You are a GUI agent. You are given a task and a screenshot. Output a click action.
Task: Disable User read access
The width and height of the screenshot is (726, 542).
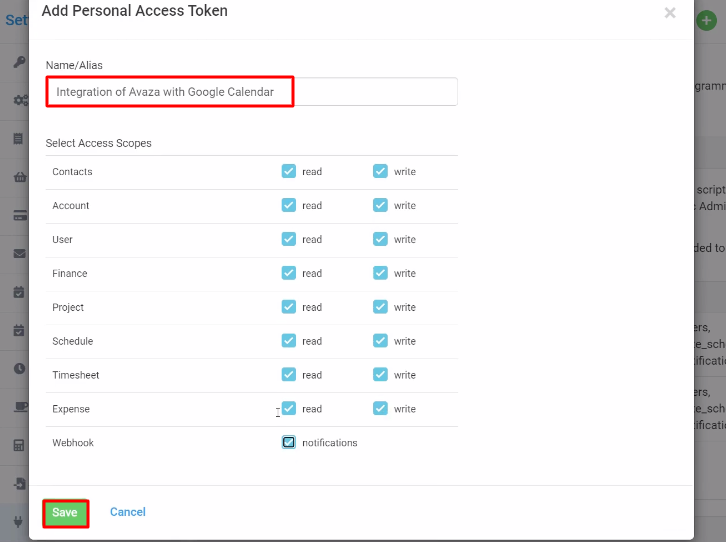click(288, 239)
